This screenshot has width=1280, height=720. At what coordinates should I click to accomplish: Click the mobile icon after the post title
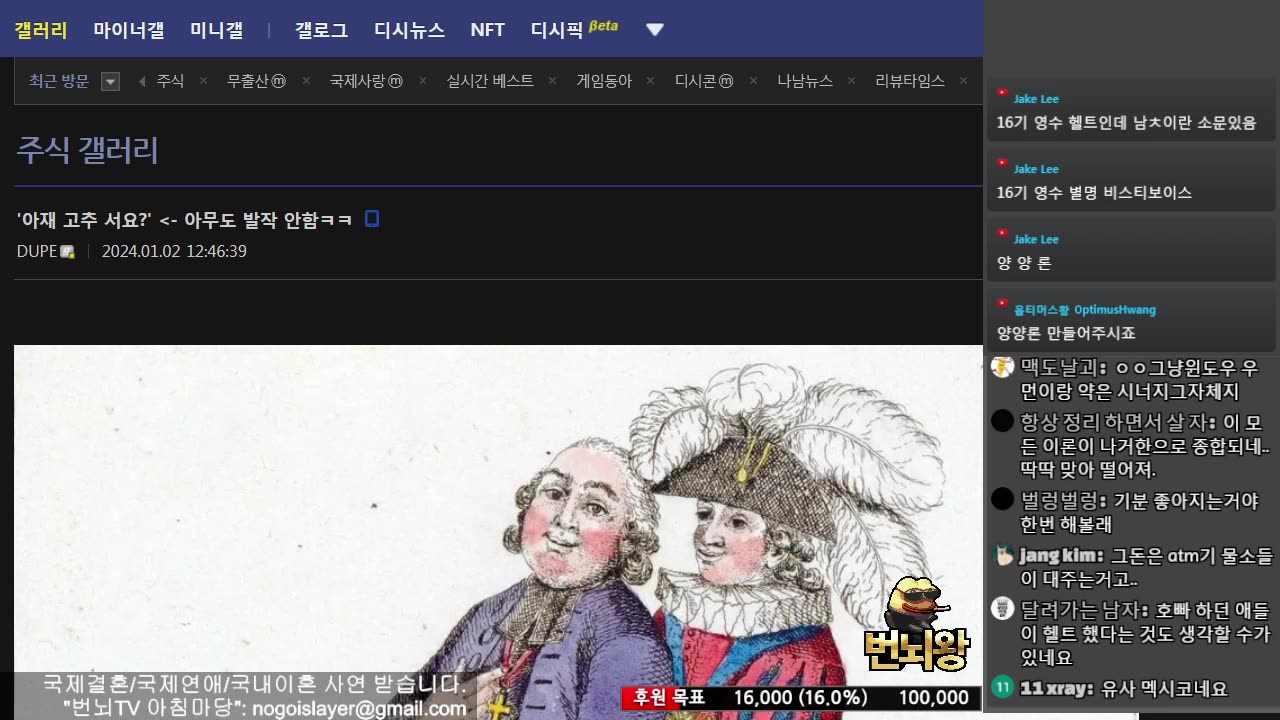372,218
